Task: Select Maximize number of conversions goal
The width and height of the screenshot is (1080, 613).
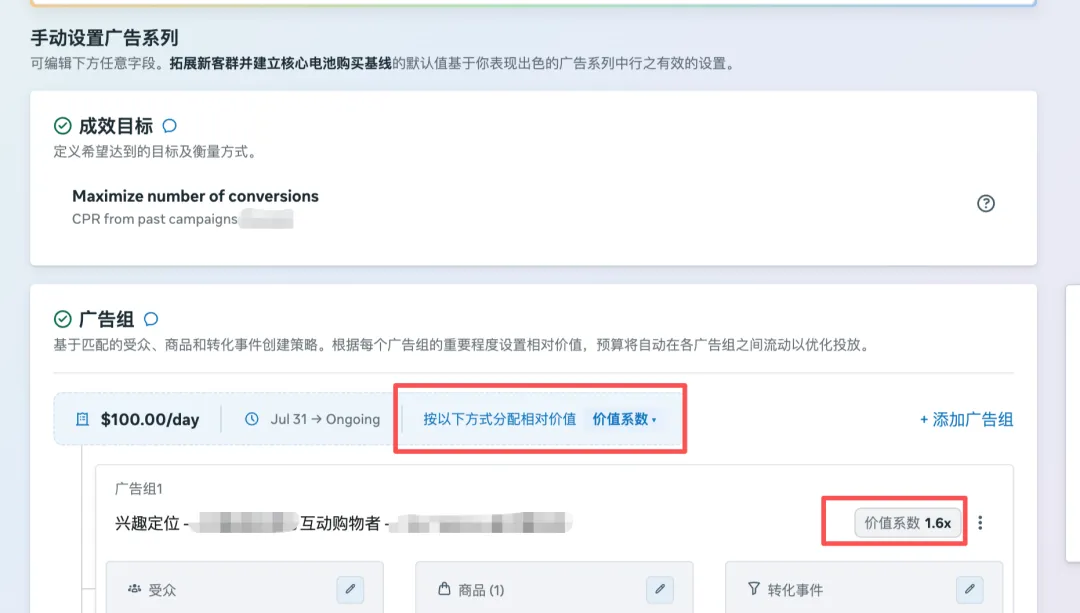Action: [x=196, y=196]
